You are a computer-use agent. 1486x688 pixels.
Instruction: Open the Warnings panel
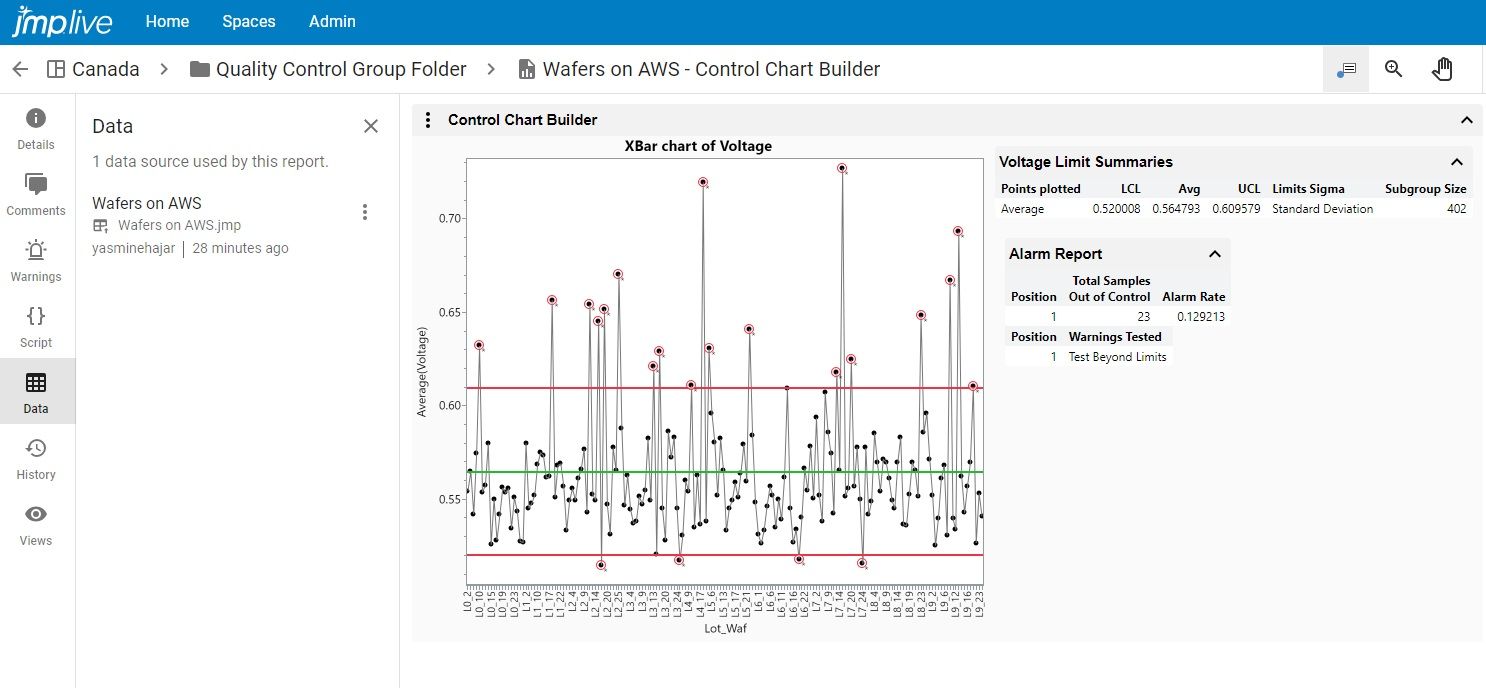tap(36, 263)
